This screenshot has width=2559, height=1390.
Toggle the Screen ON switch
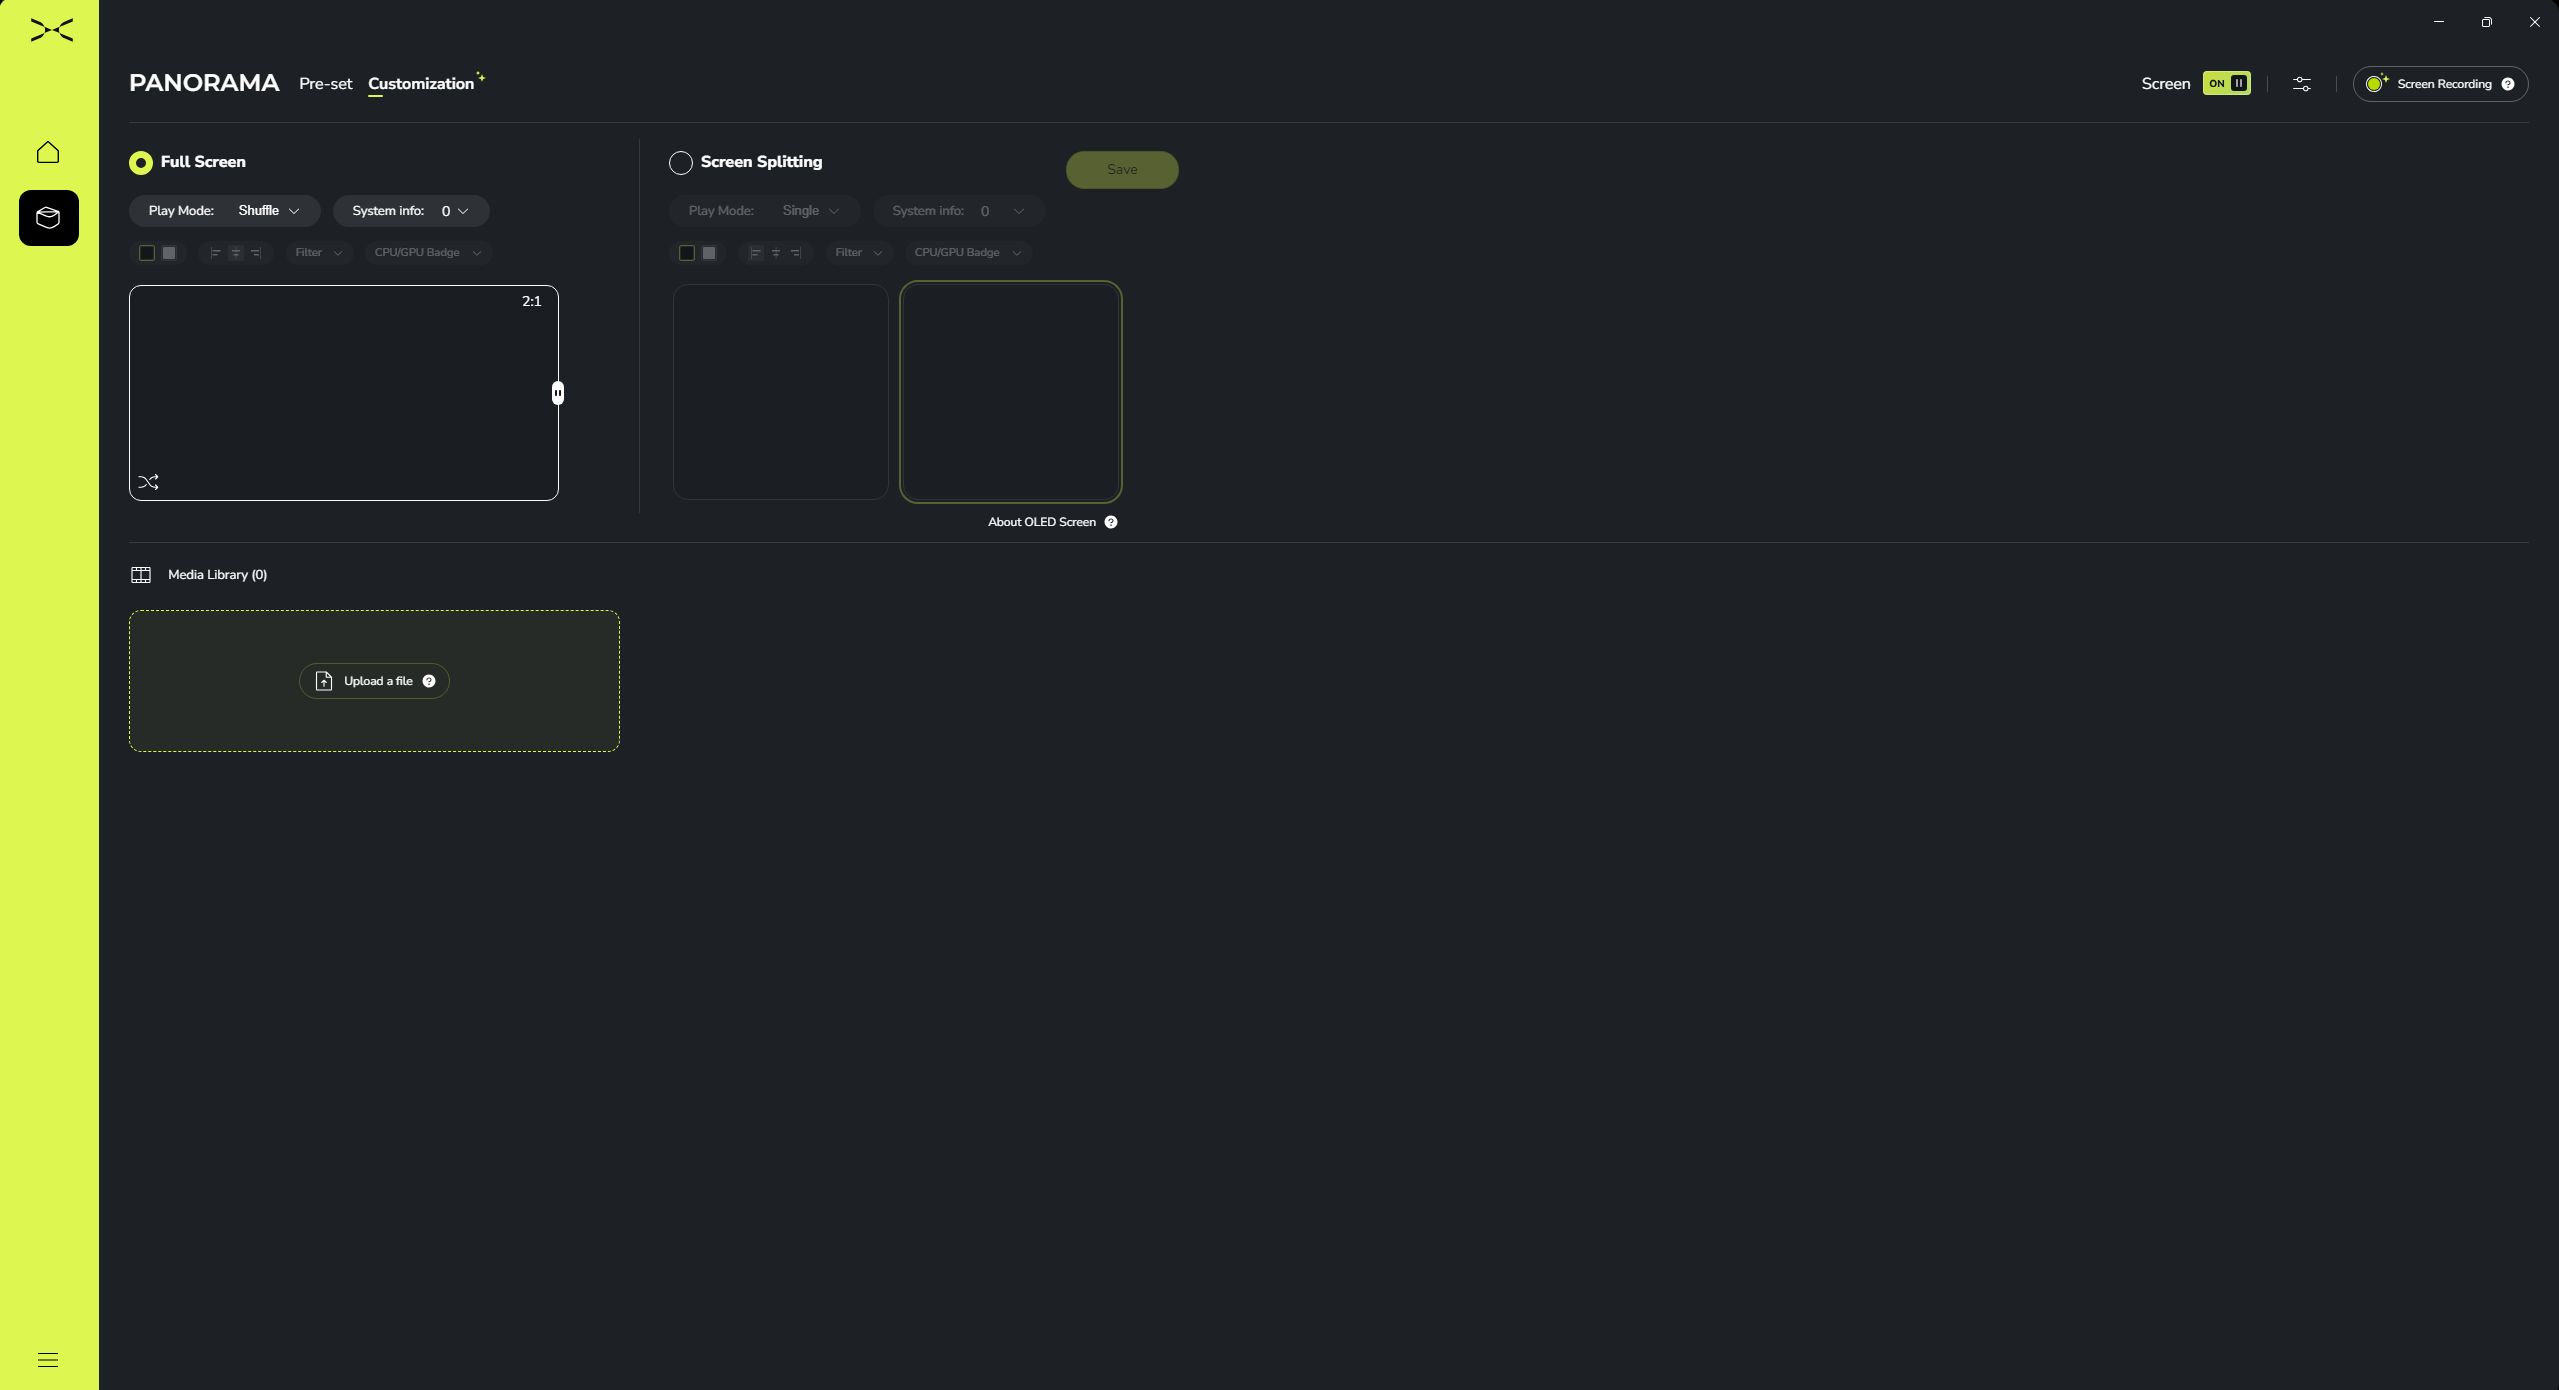point(2226,84)
